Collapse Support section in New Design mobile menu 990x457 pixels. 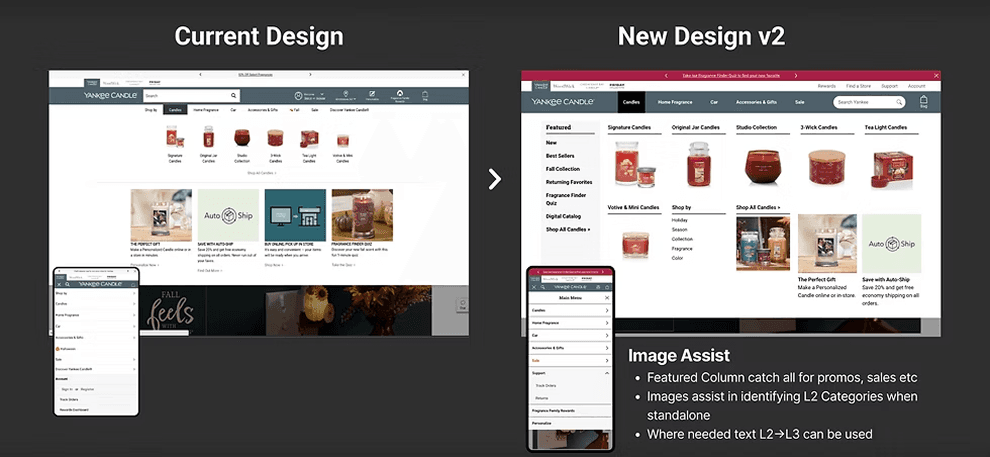click(x=607, y=373)
